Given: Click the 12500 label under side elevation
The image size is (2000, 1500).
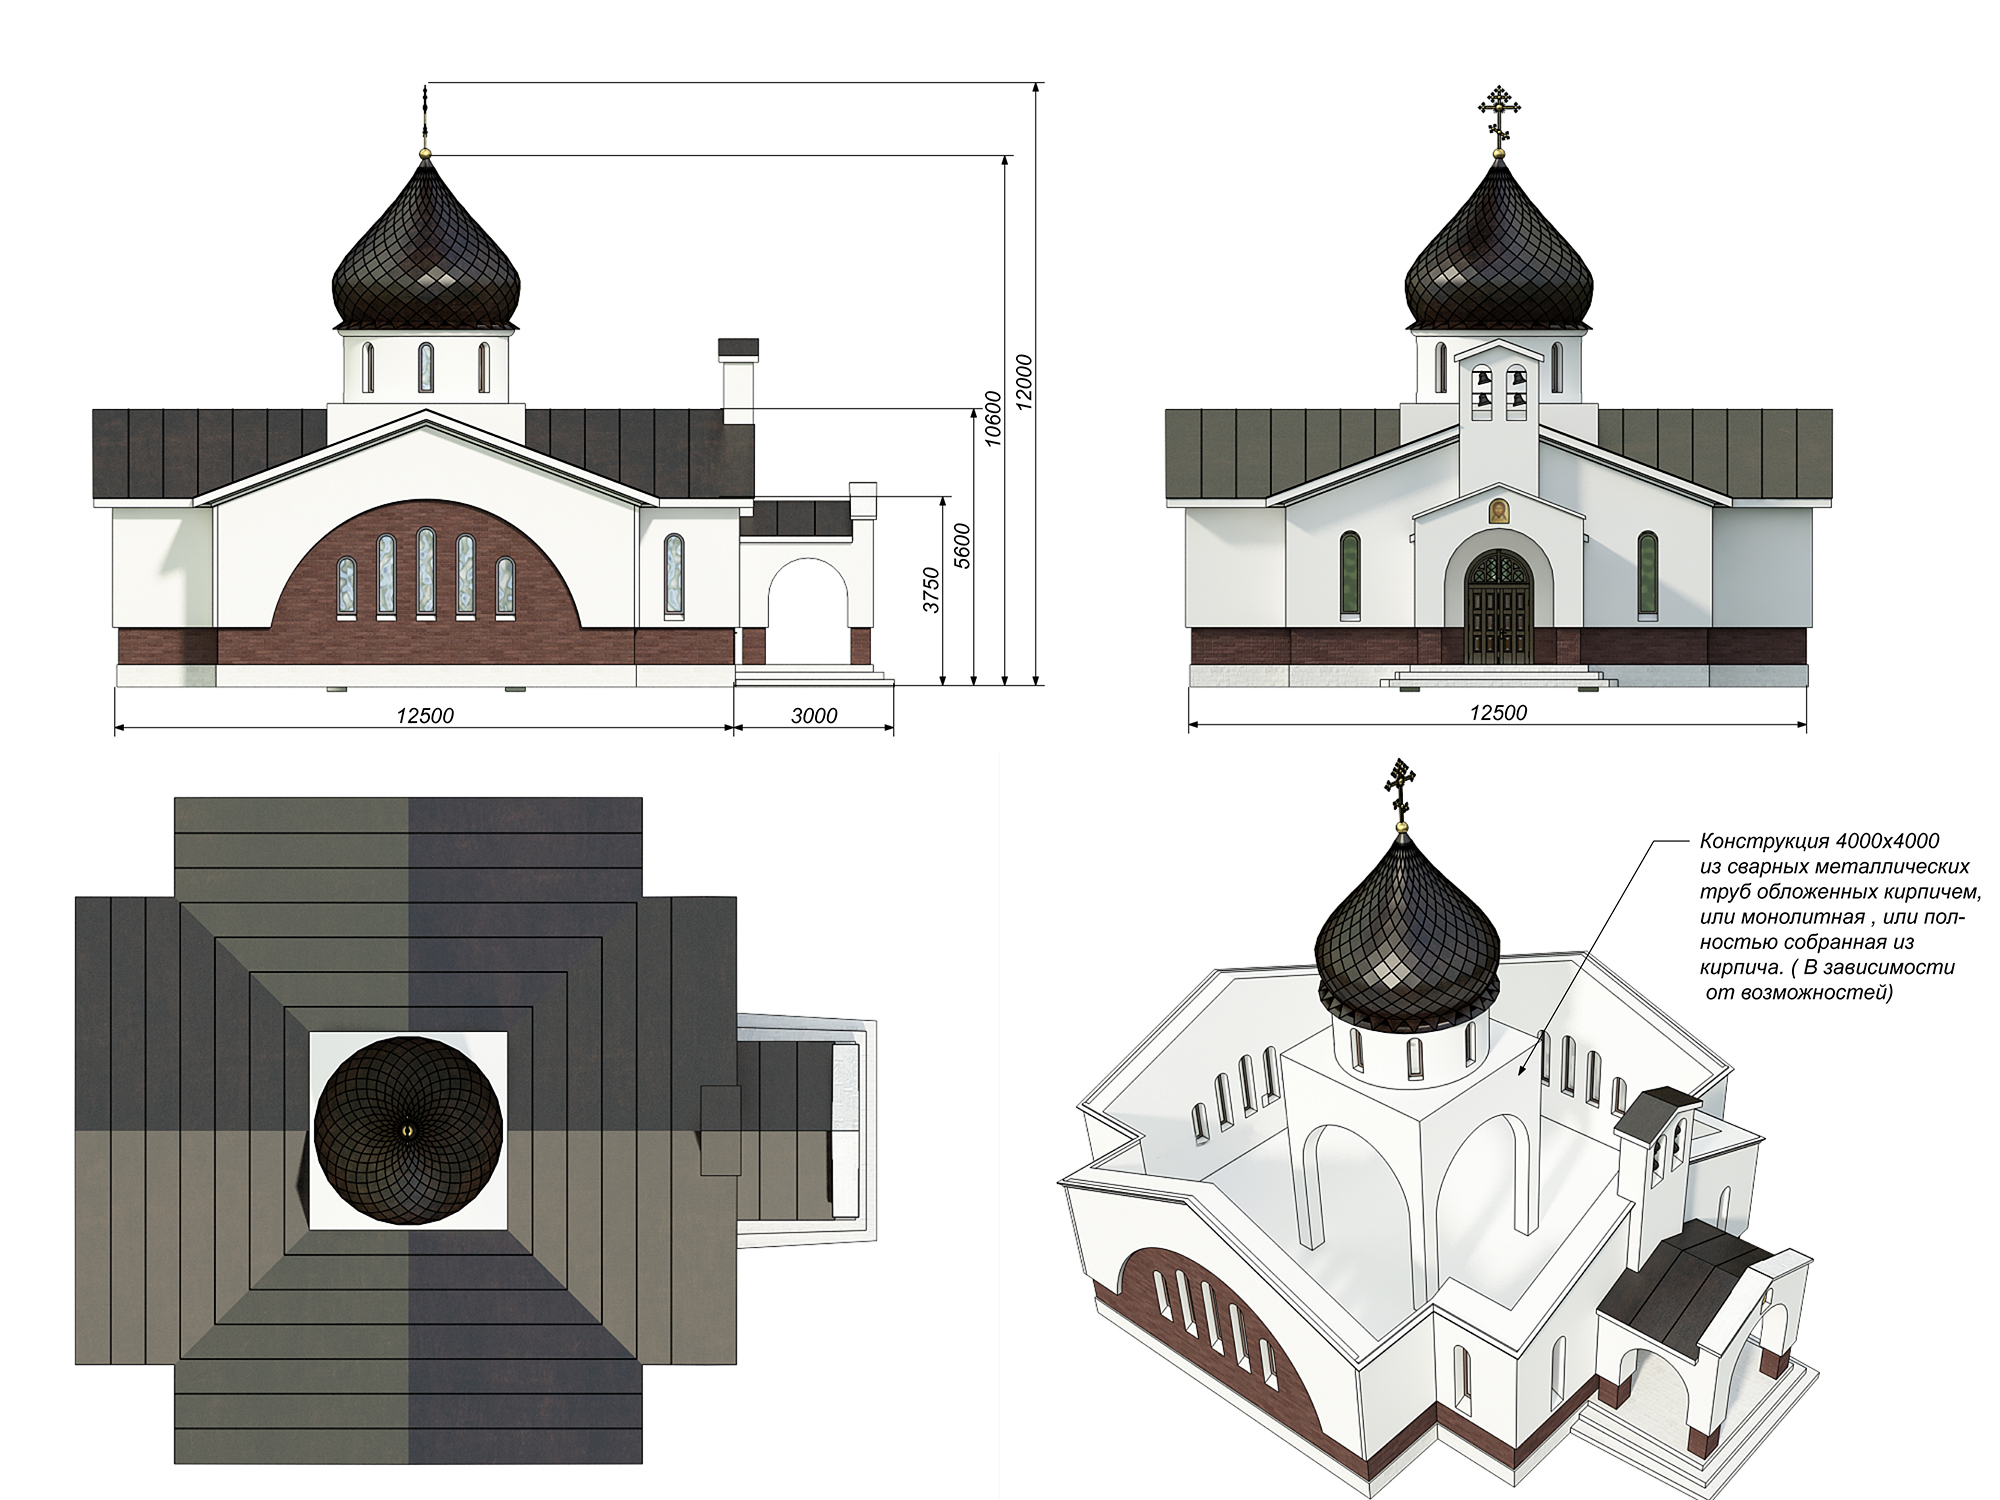Looking at the screenshot, I should pyautogui.click(x=424, y=715).
